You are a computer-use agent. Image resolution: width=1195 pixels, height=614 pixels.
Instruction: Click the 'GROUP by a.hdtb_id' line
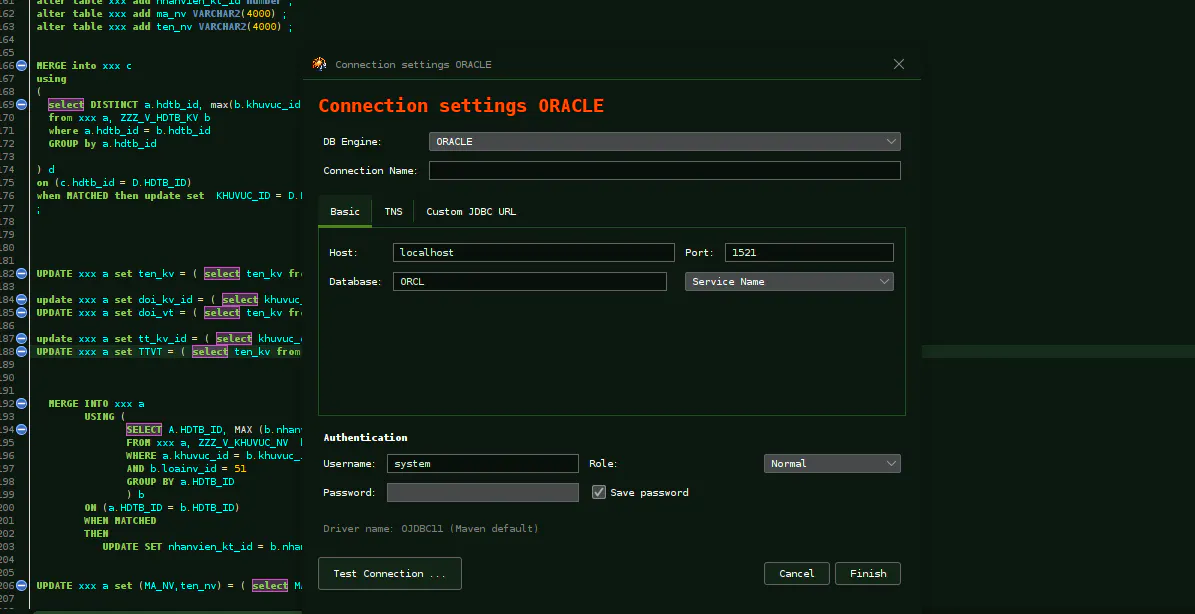tap(103, 143)
